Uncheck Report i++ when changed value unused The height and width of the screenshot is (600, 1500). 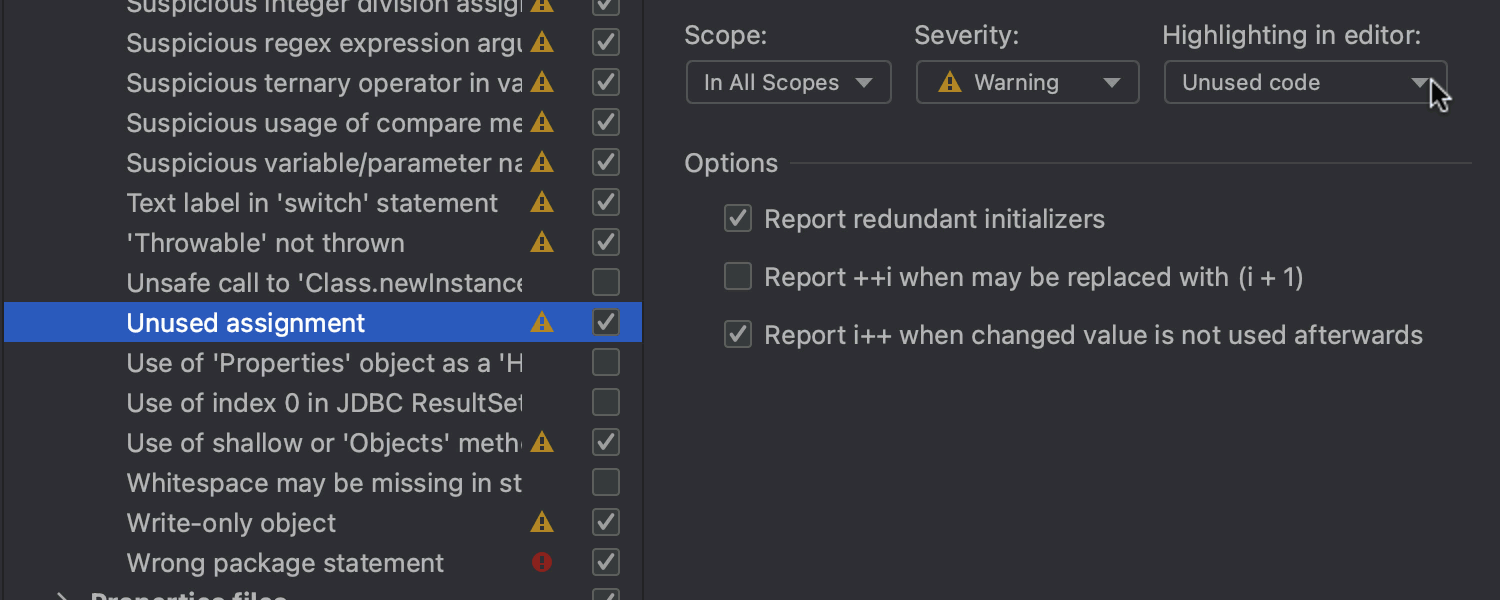pos(738,335)
